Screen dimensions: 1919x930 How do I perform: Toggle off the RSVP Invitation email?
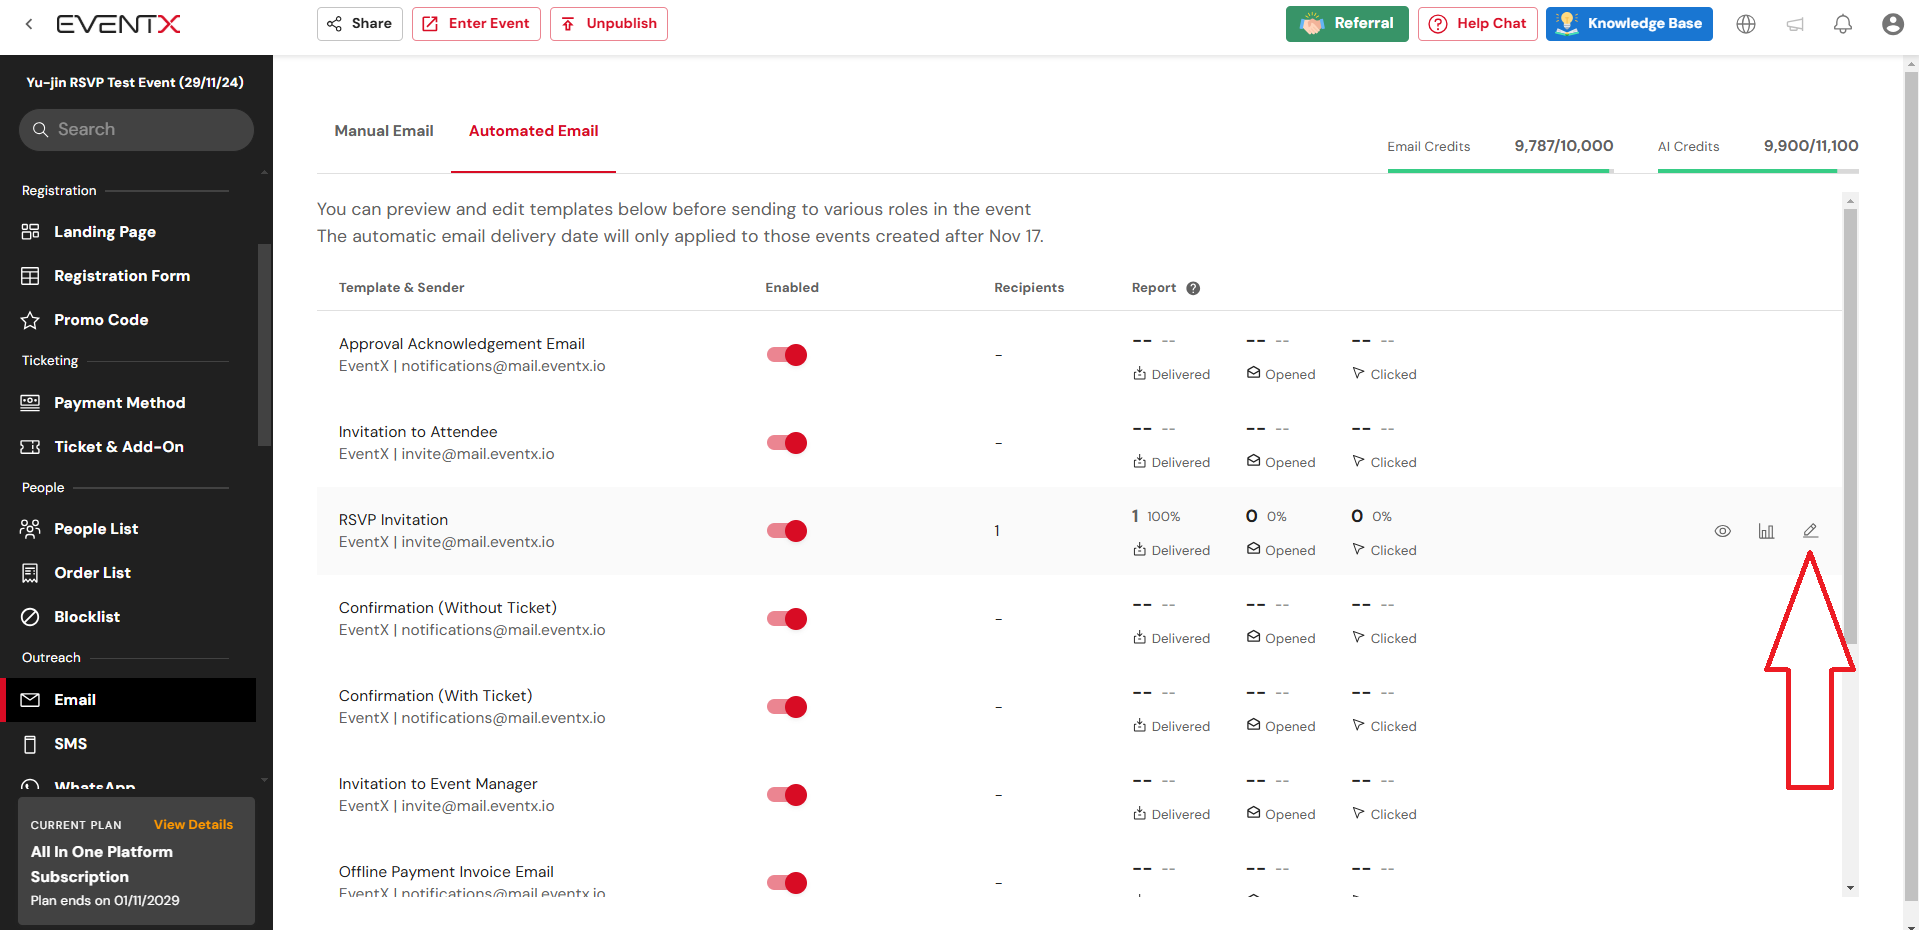(x=787, y=531)
